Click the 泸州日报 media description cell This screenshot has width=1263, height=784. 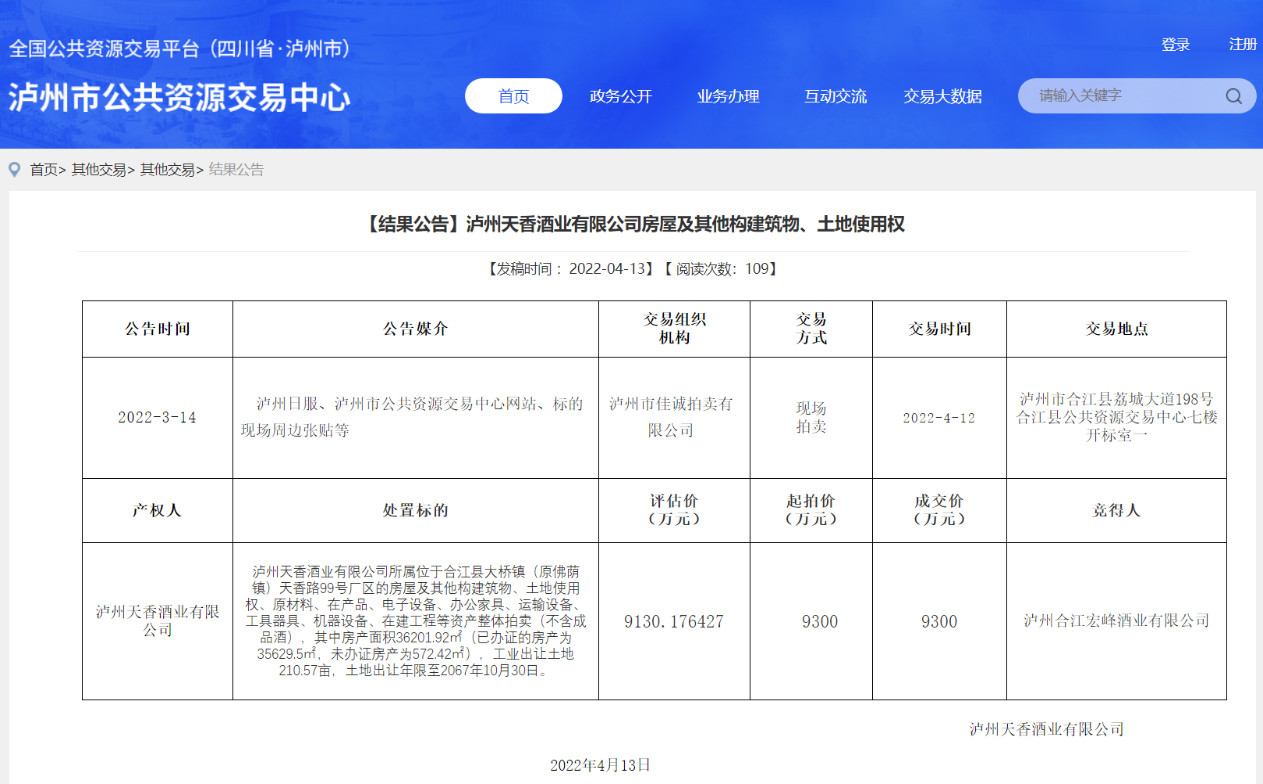point(416,418)
